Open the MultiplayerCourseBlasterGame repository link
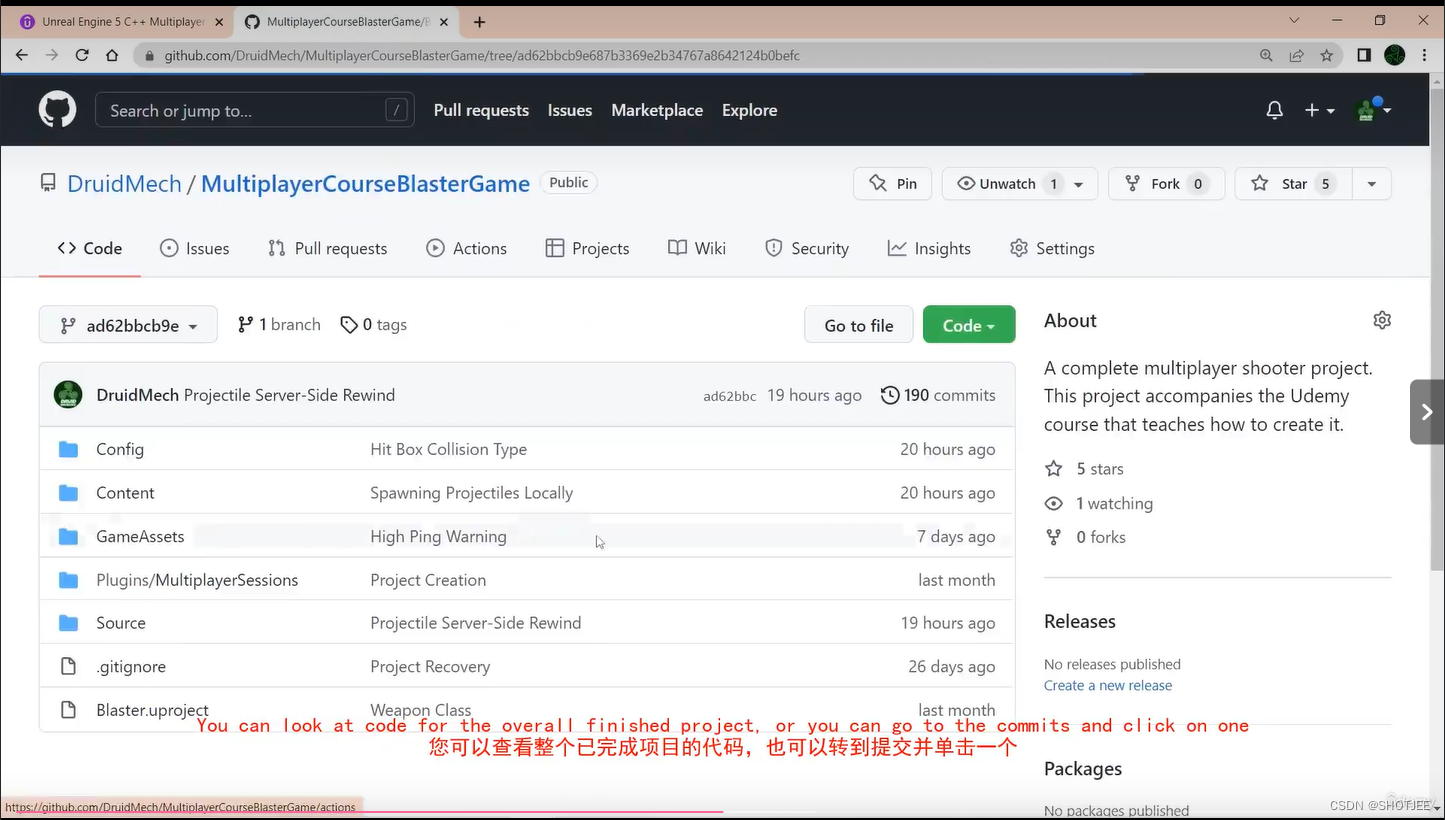 (365, 184)
